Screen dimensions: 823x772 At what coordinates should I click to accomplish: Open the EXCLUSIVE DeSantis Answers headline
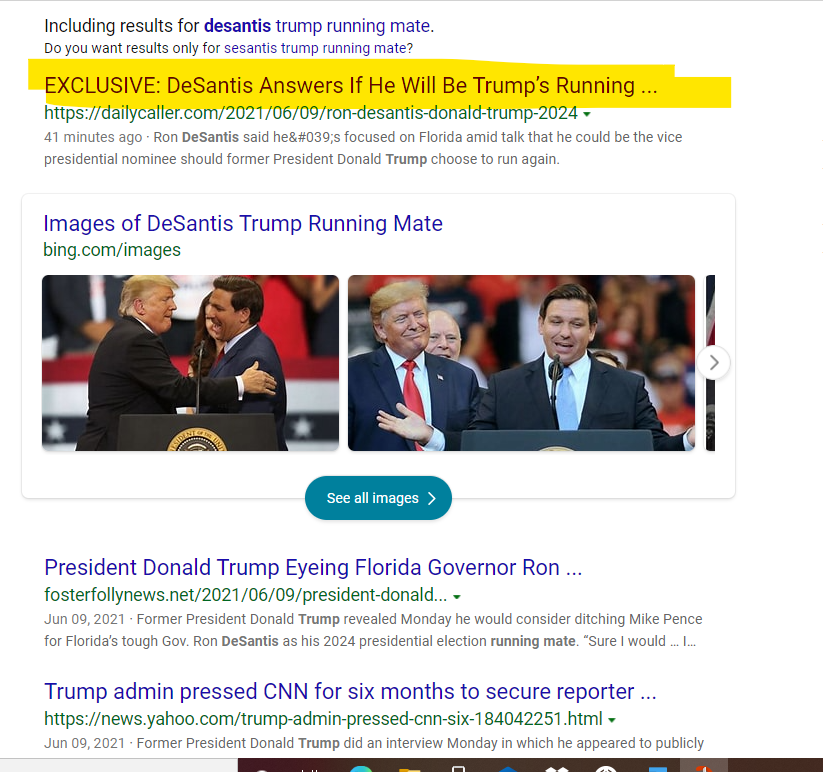tap(351, 86)
